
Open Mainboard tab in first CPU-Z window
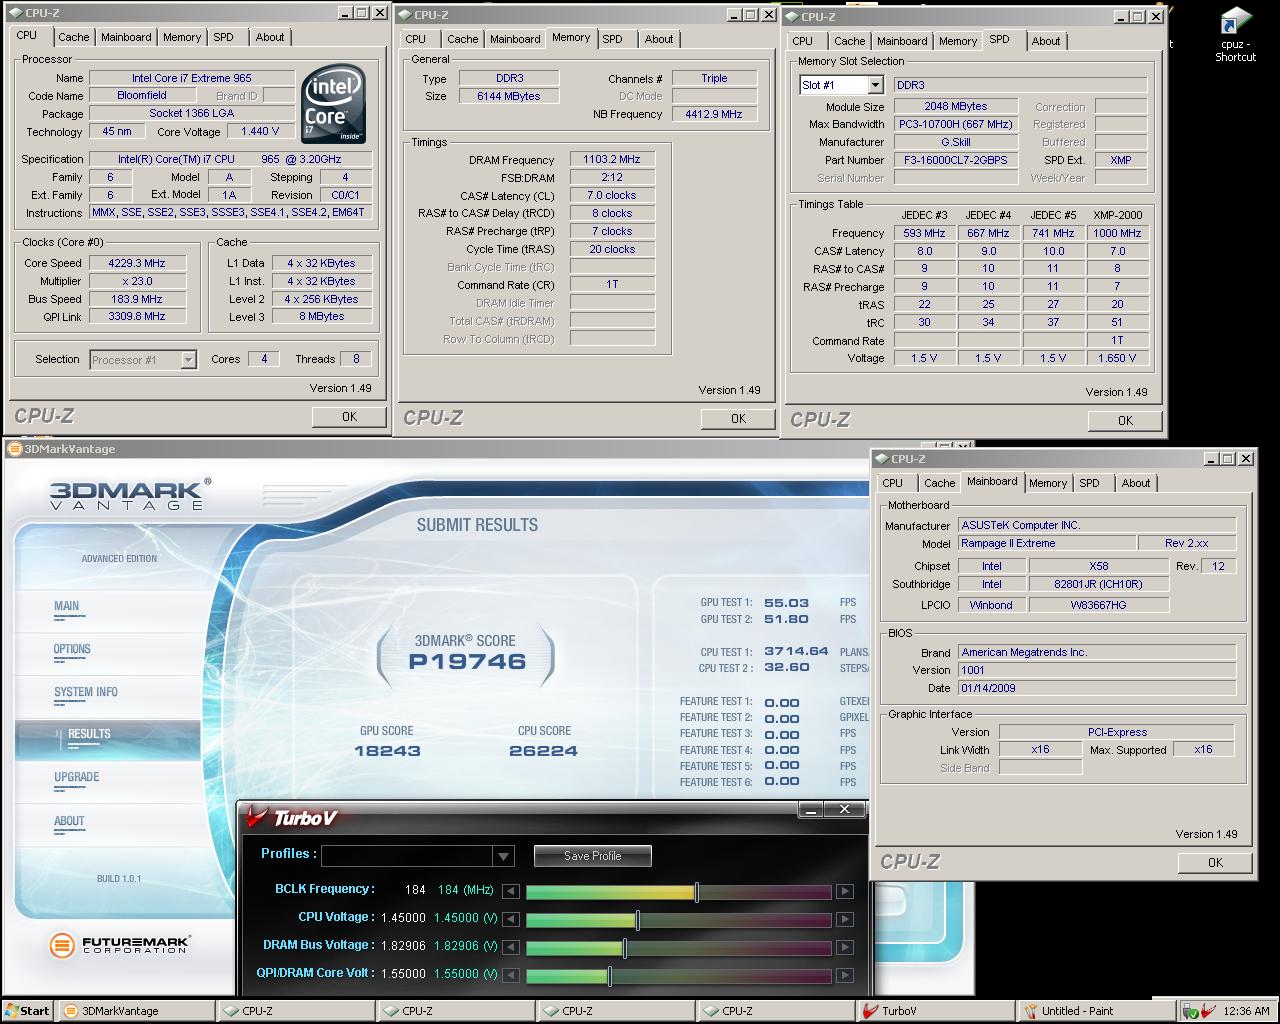click(126, 37)
